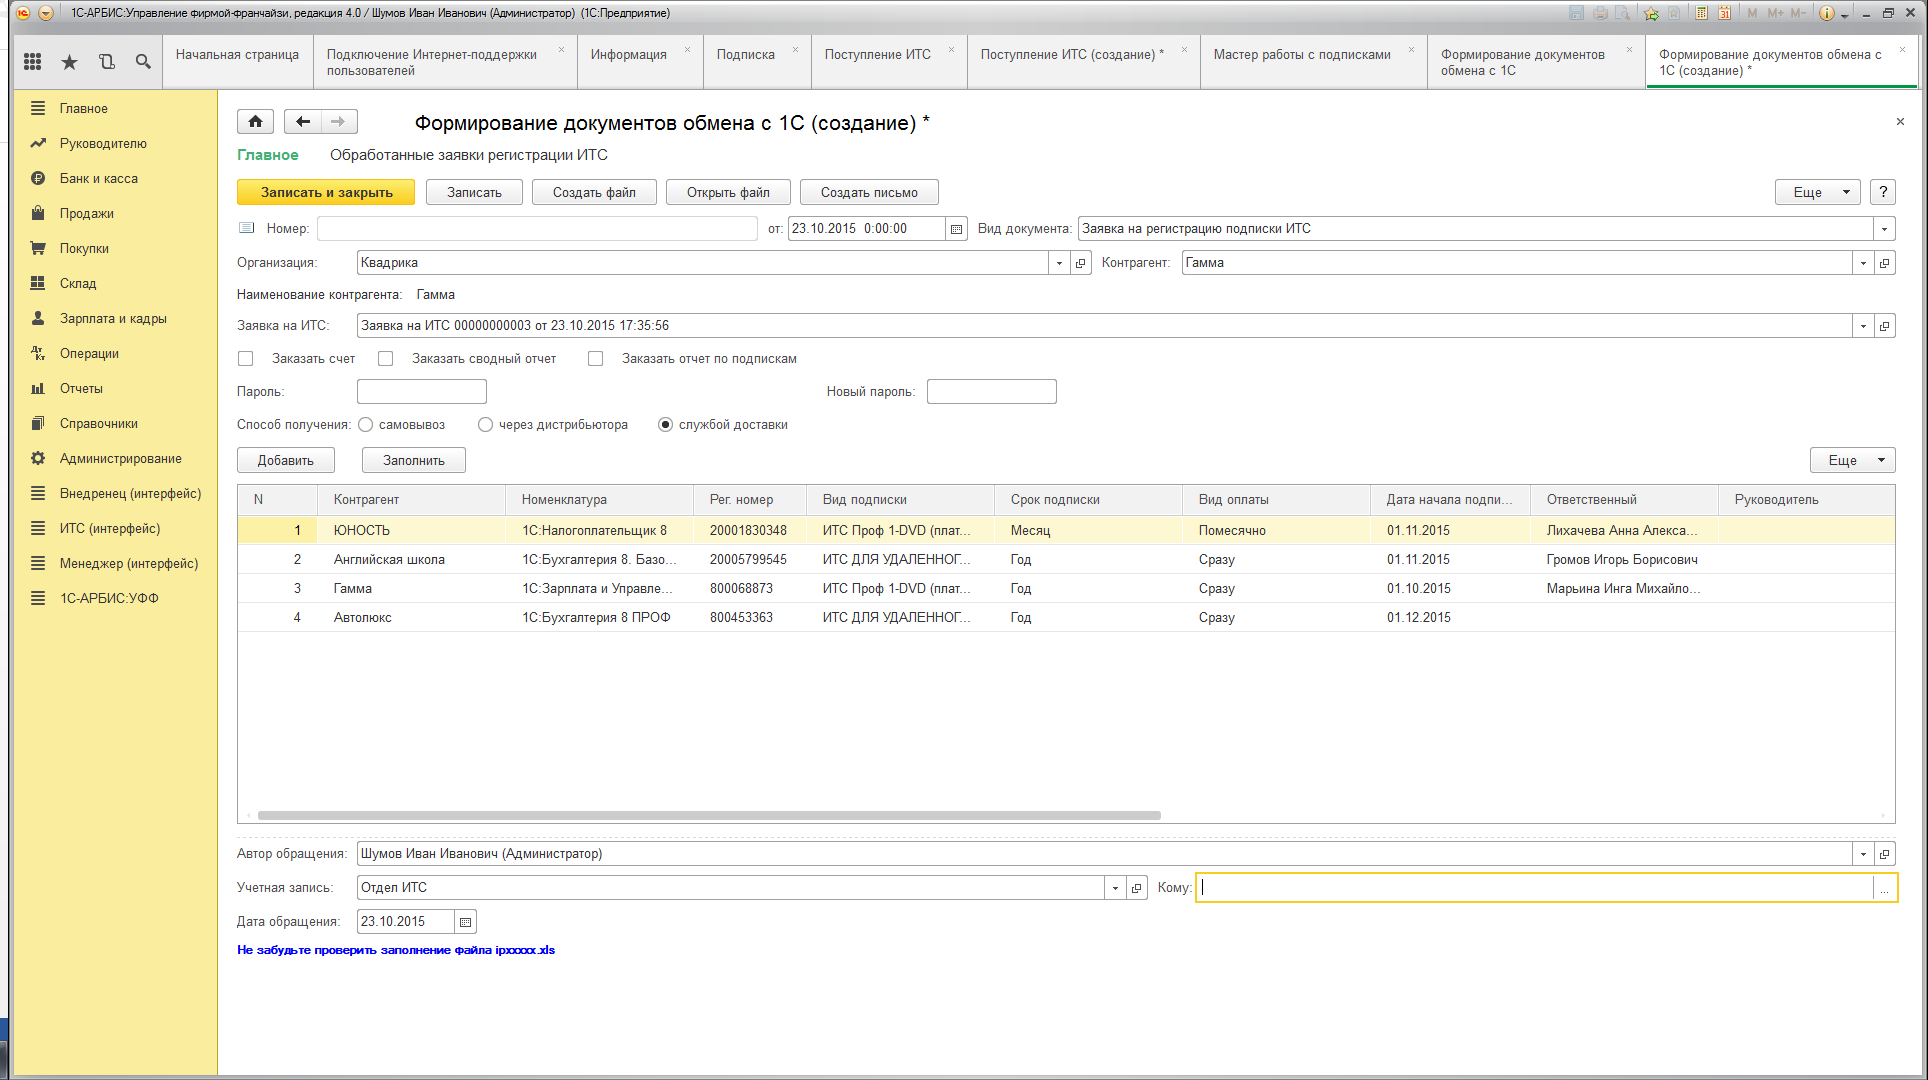Open Отдел ИТС account record icon
The height and width of the screenshot is (1080, 1928).
[1136, 888]
